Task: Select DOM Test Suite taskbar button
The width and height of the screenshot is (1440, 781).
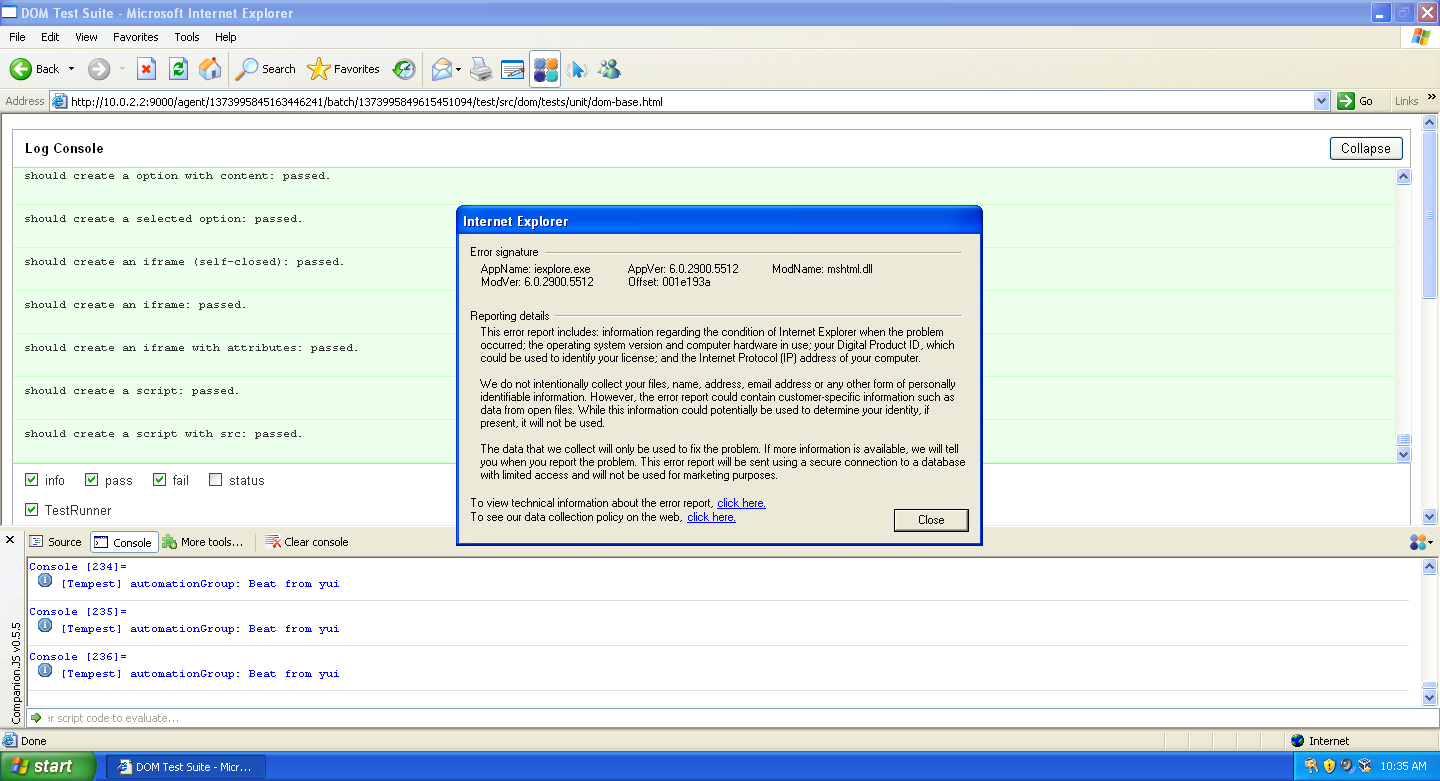Action: pyautogui.click(x=186, y=767)
